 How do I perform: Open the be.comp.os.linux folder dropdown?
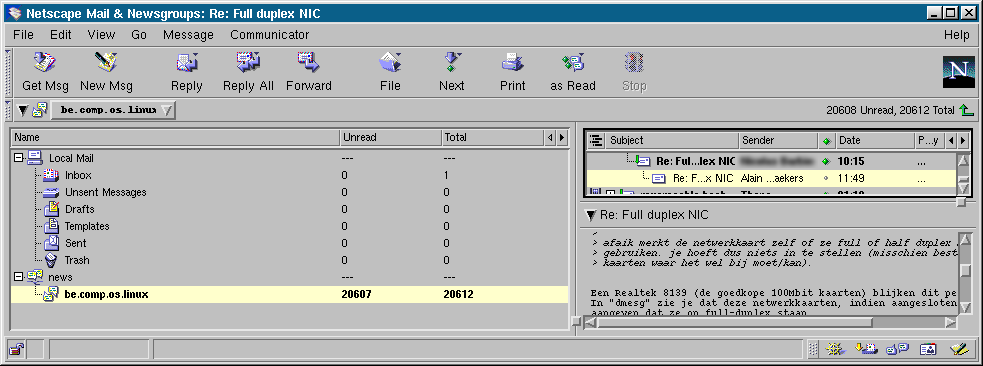pos(113,110)
